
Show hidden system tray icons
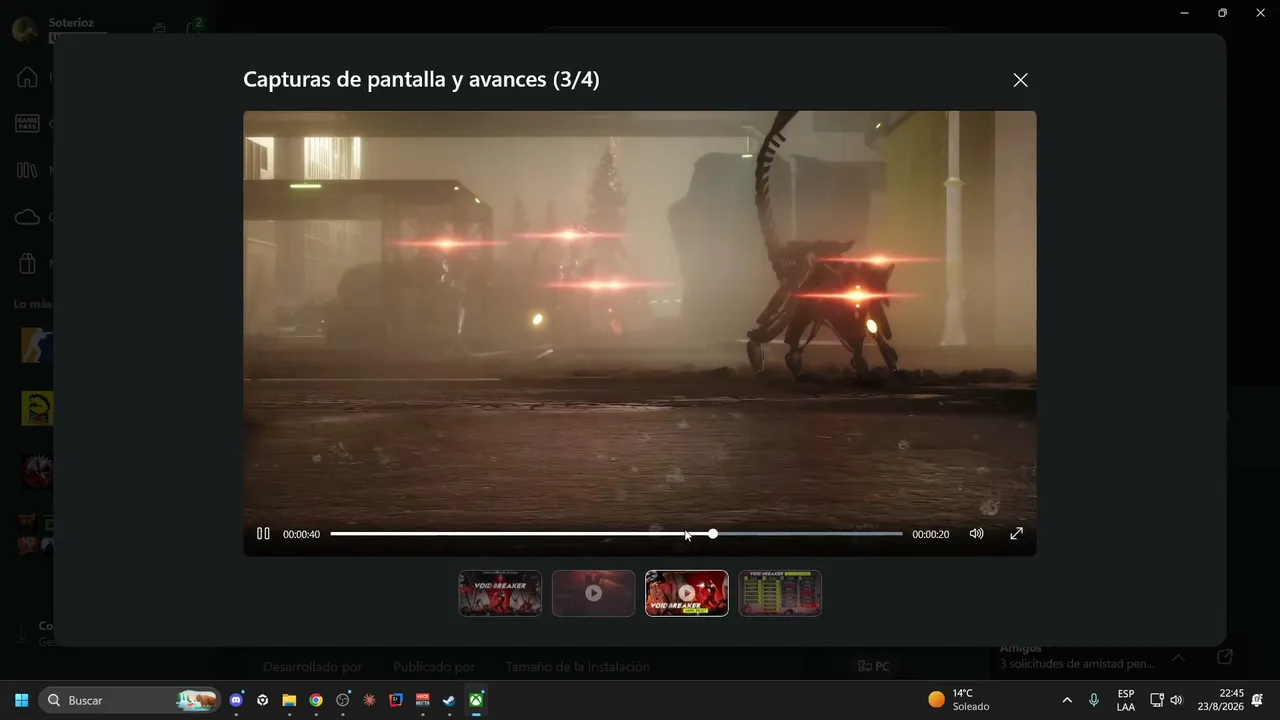click(1067, 700)
